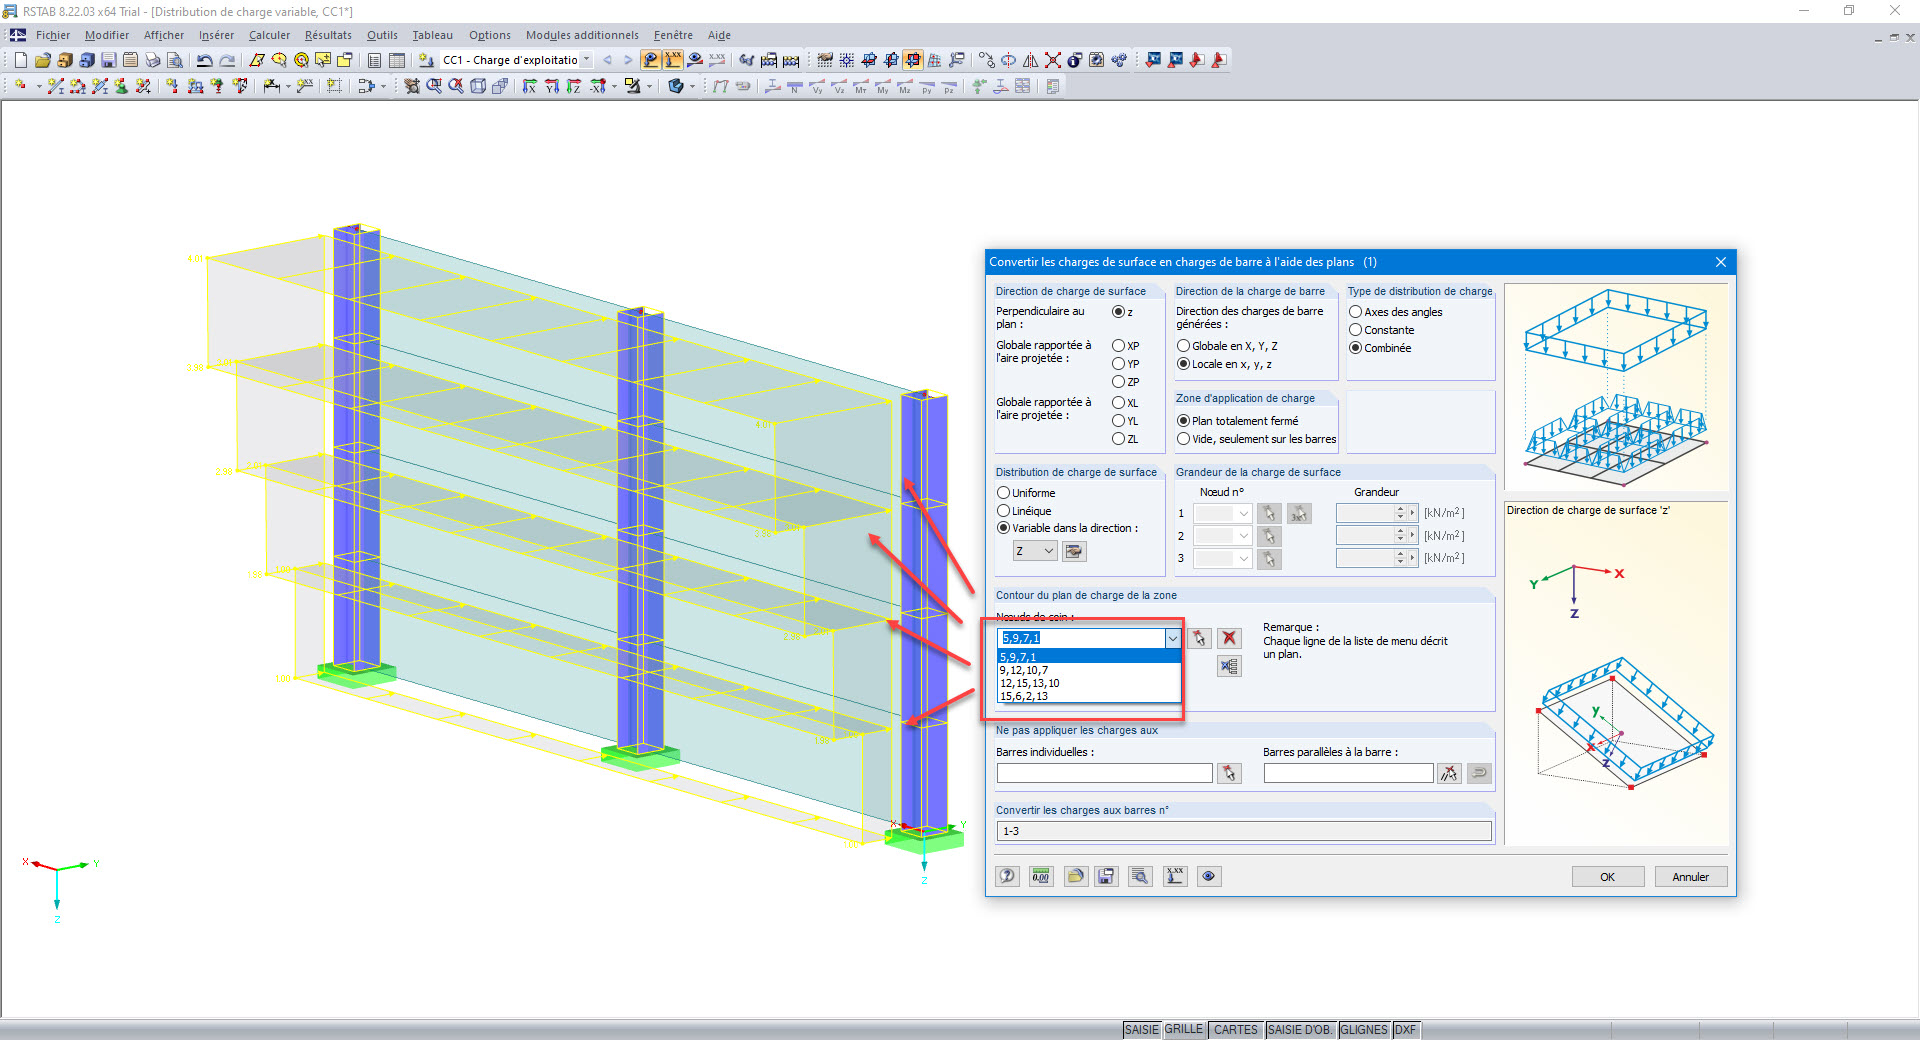Click the Open file folder icon
This screenshot has width=1920, height=1040.
[42, 60]
